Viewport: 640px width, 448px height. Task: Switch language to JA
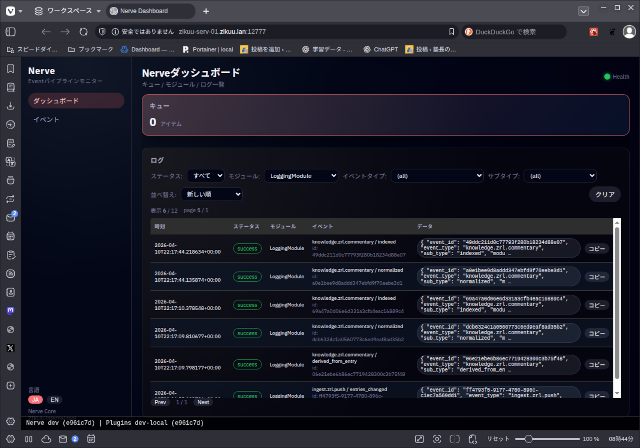35,399
